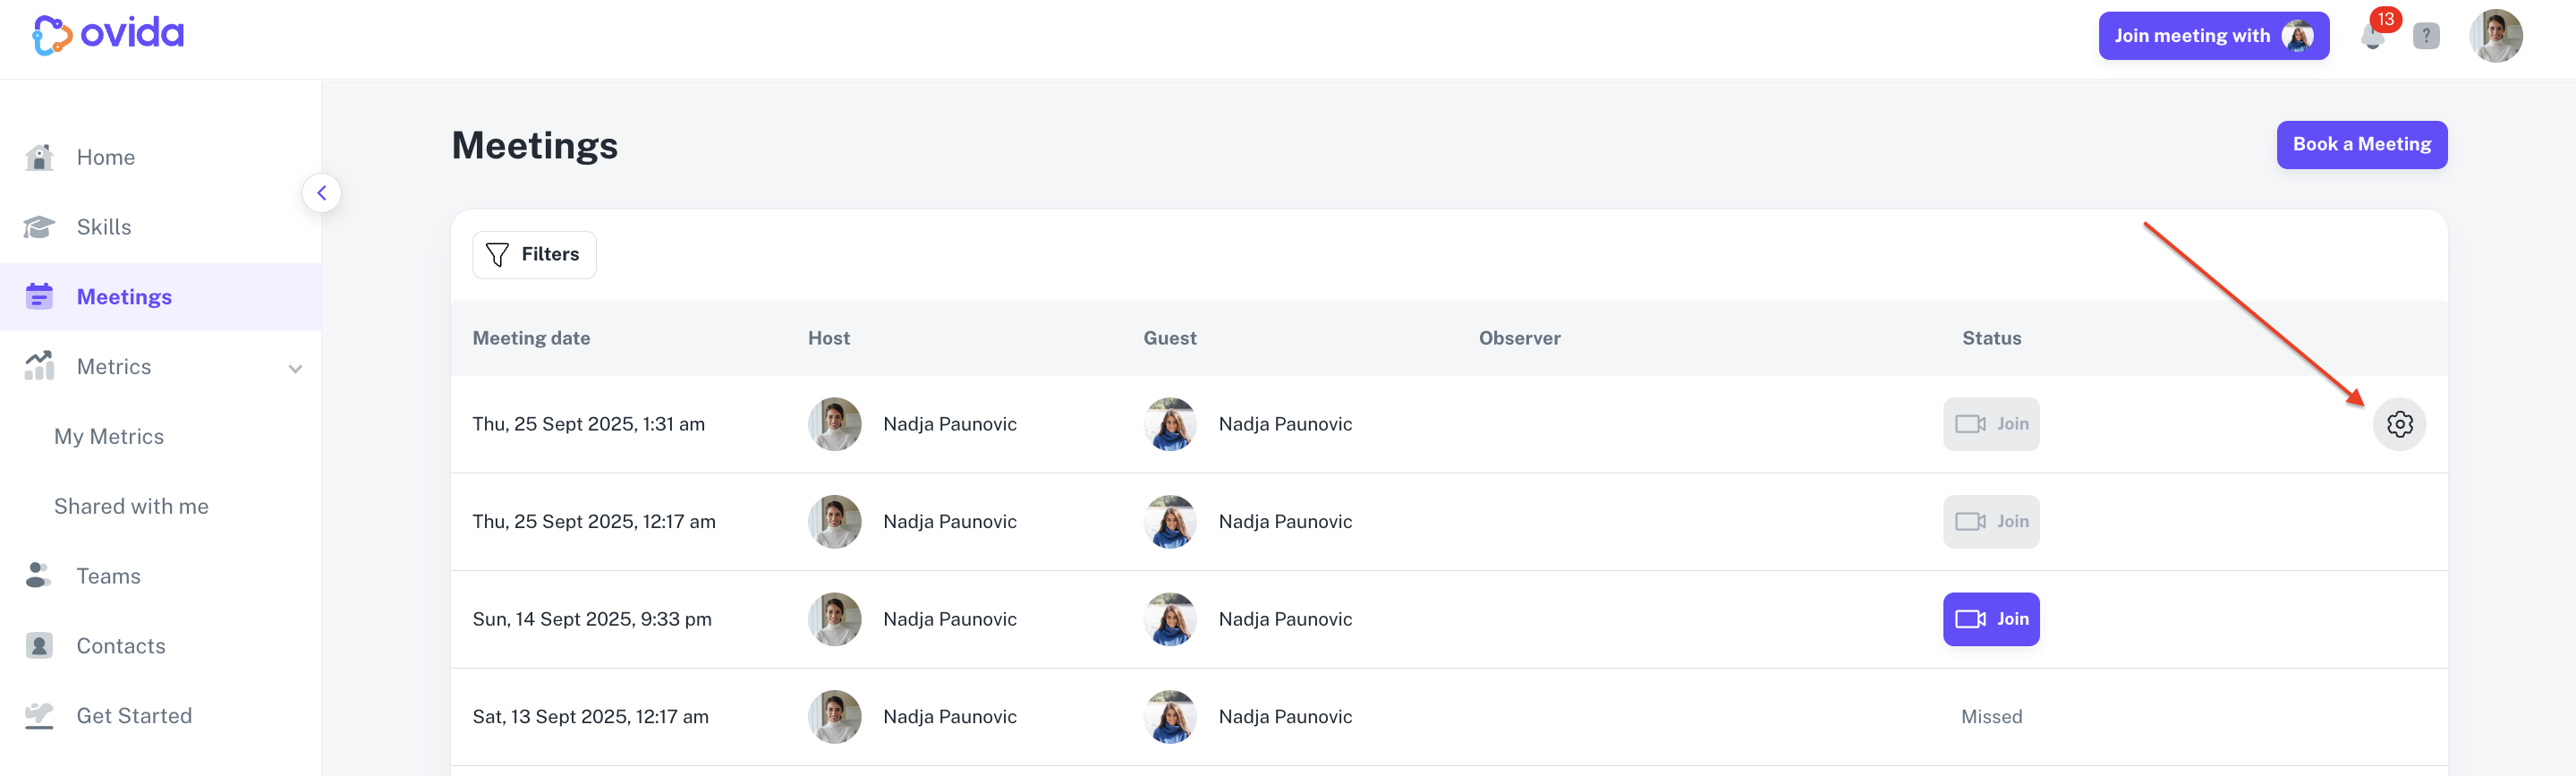Collapse the sidebar with the chevron button
Image resolution: width=2576 pixels, height=776 pixels.
coord(321,193)
